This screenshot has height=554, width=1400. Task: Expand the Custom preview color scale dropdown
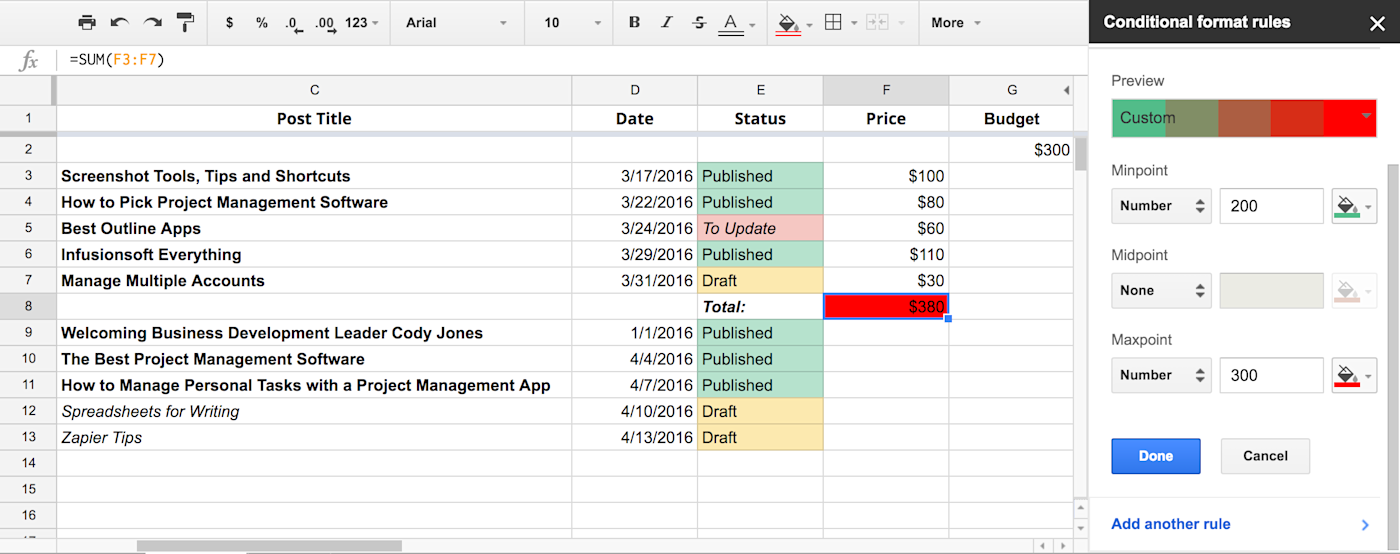1244,118
